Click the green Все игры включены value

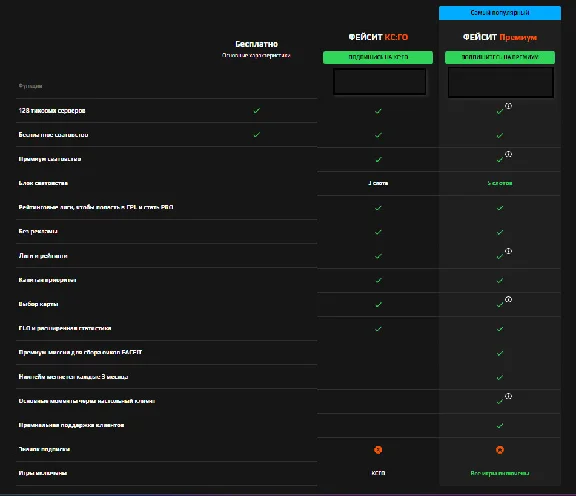[x=500, y=473]
